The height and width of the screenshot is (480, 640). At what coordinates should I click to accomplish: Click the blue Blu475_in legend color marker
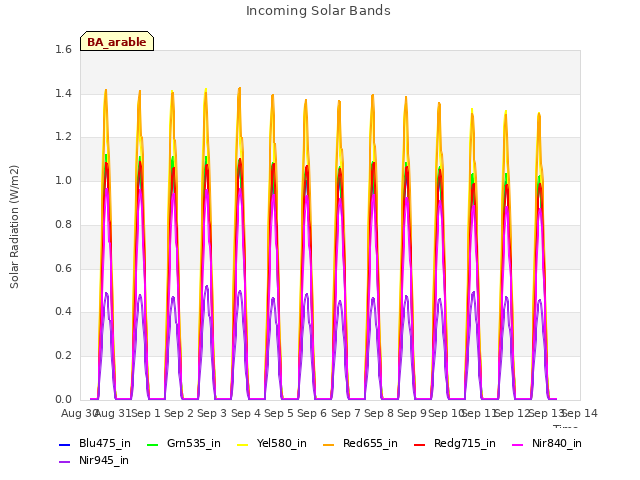64,444
